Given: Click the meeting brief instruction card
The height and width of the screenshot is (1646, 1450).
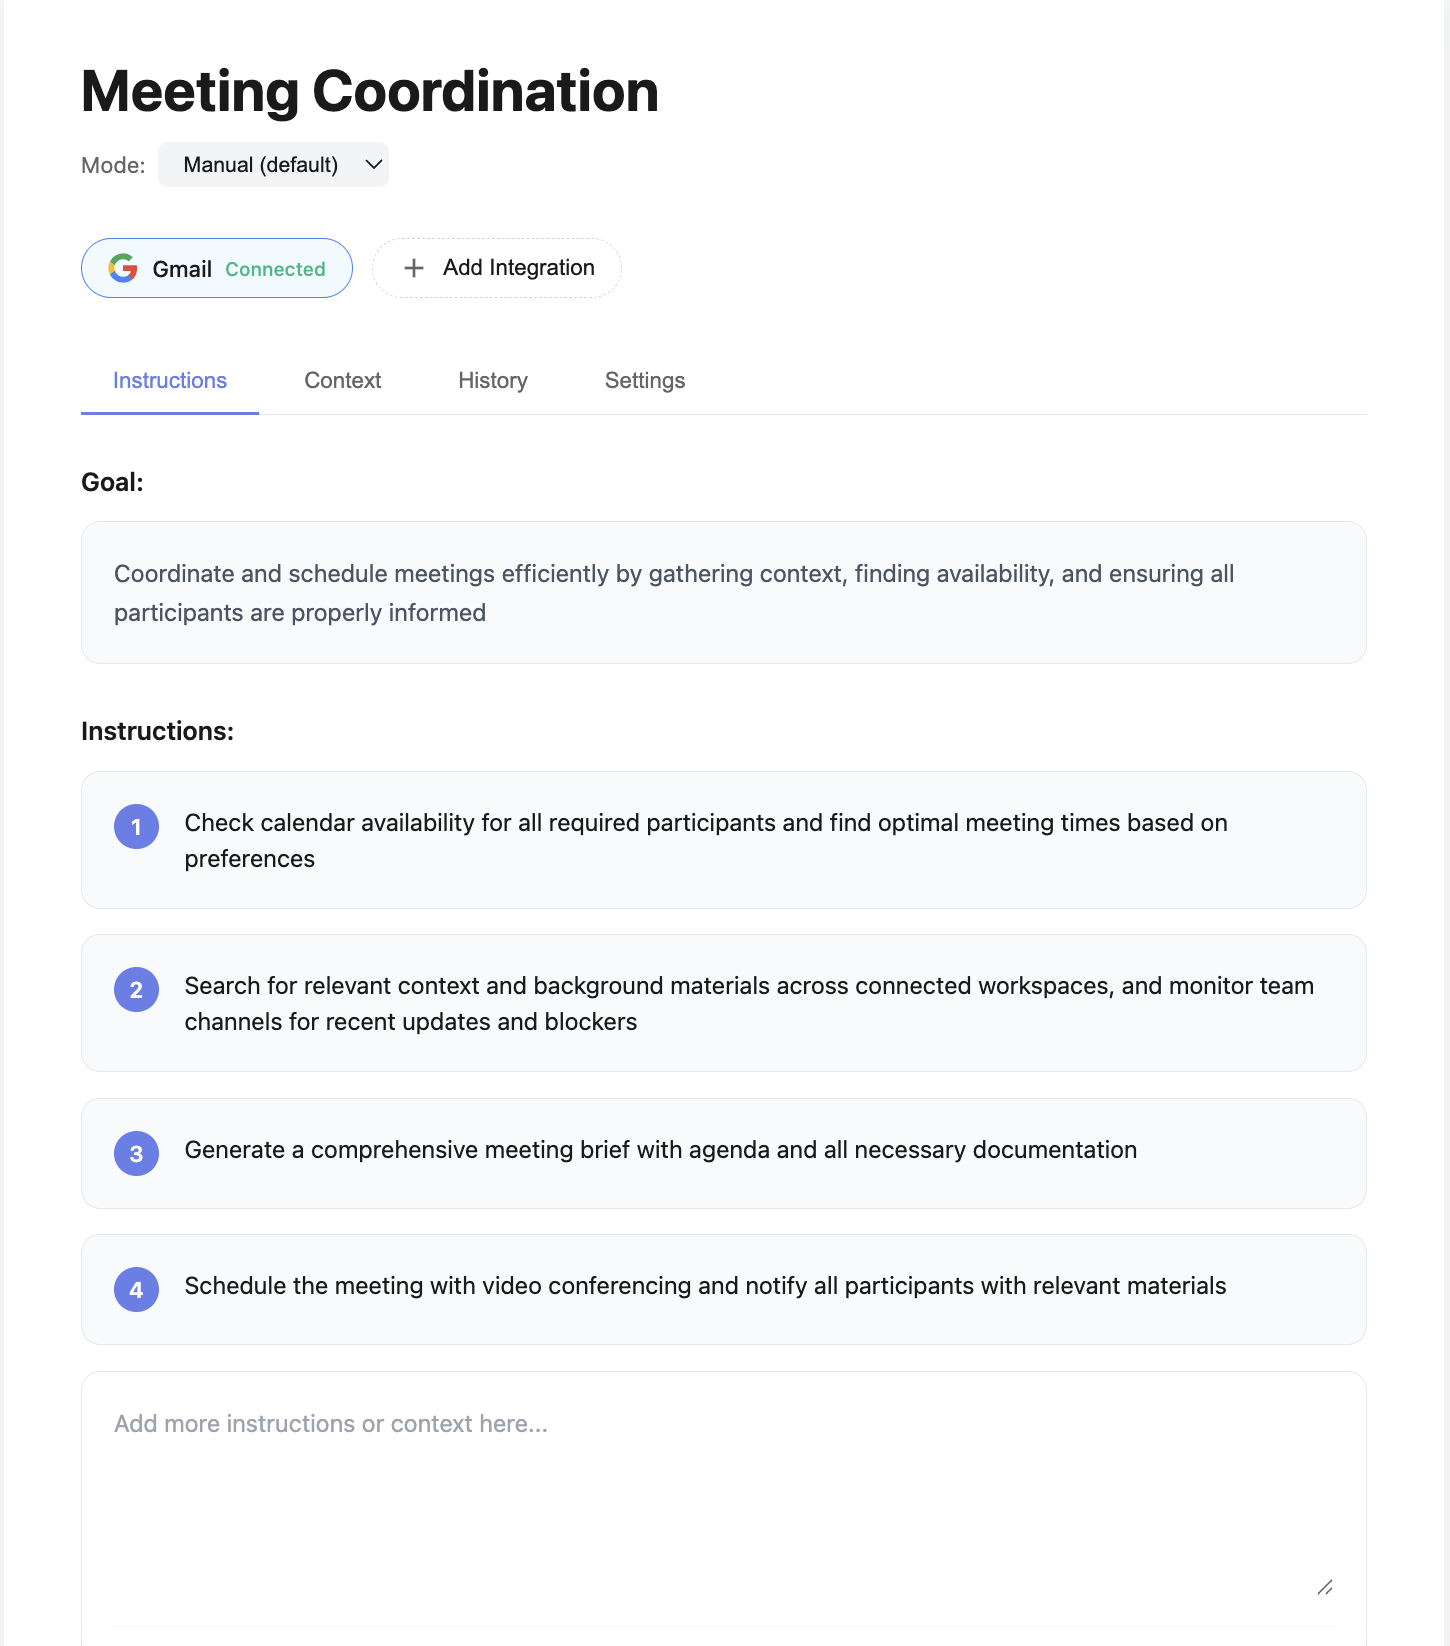Looking at the screenshot, I should pyautogui.click(x=723, y=1153).
